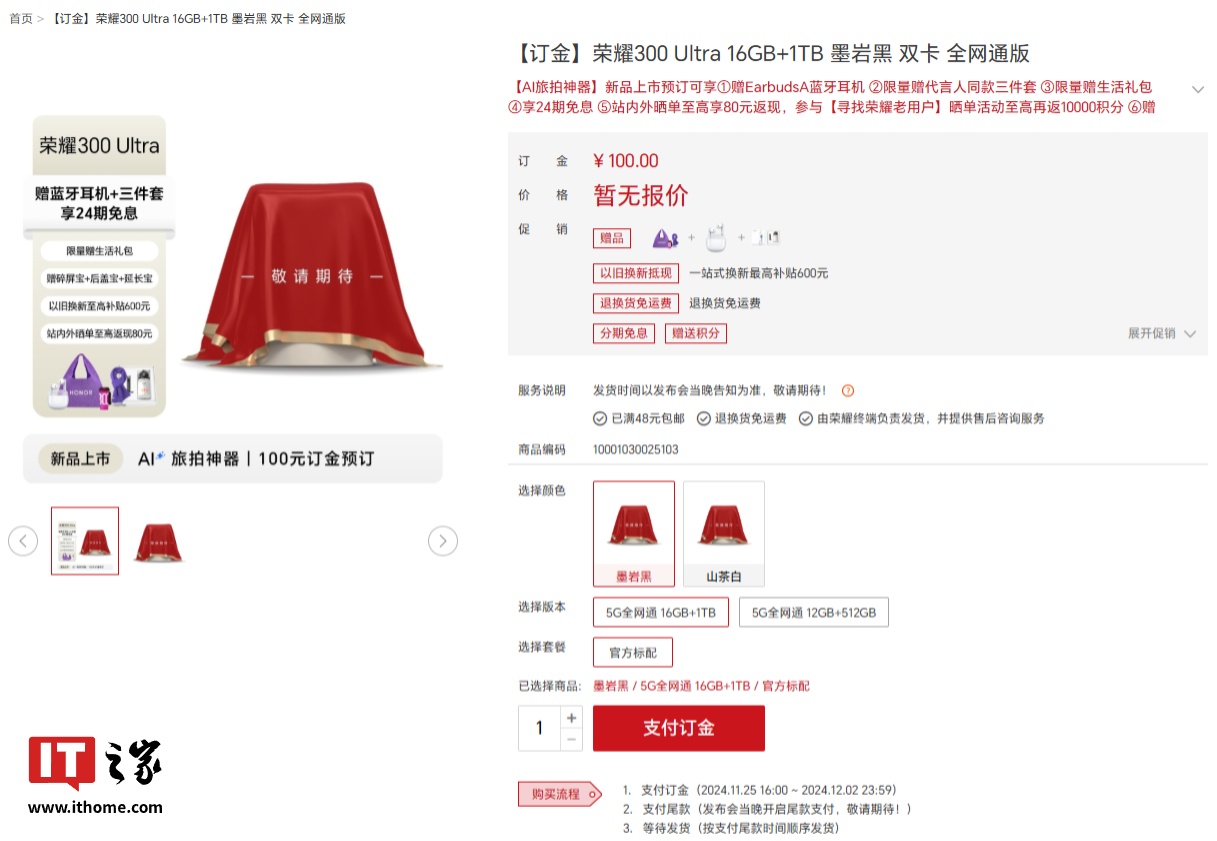
Task: Increase quantity with plus button
Action: click(x=571, y=717)
